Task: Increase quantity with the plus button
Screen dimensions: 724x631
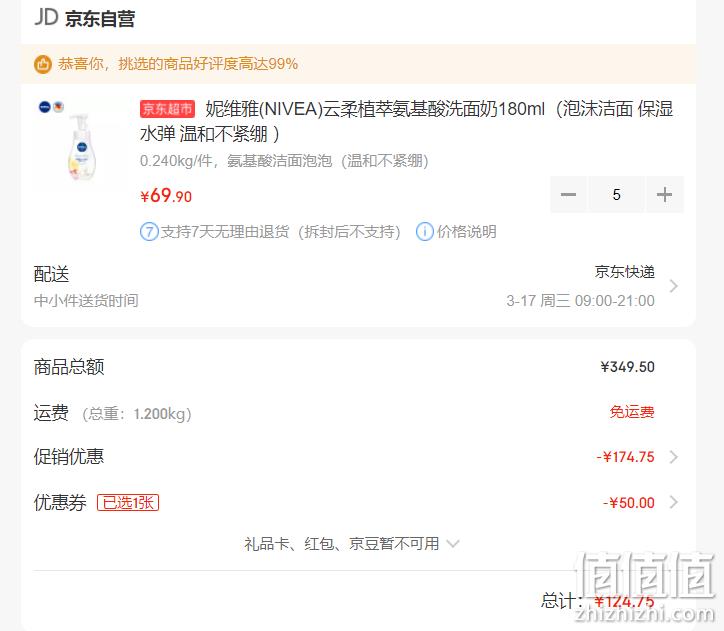Action: tap(664, 194)
